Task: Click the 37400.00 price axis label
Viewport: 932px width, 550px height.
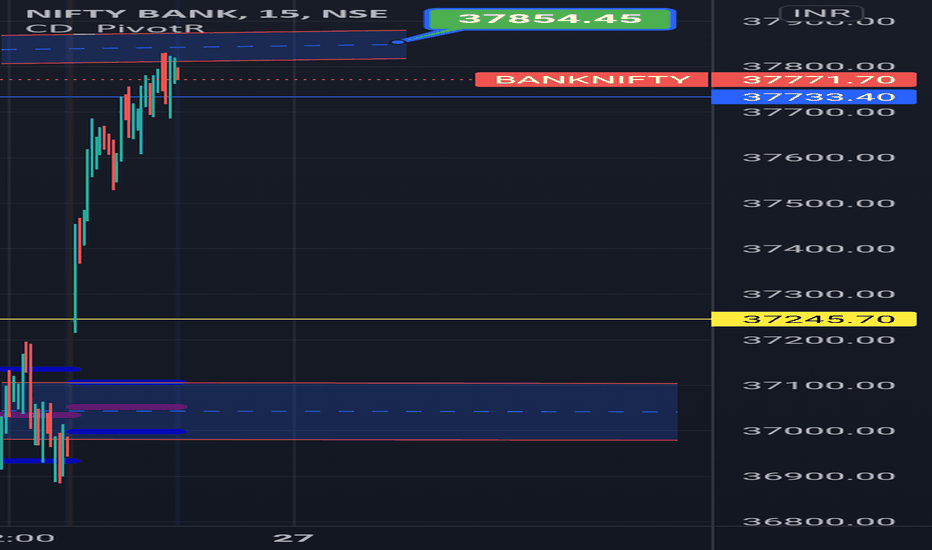Action: 818,249
